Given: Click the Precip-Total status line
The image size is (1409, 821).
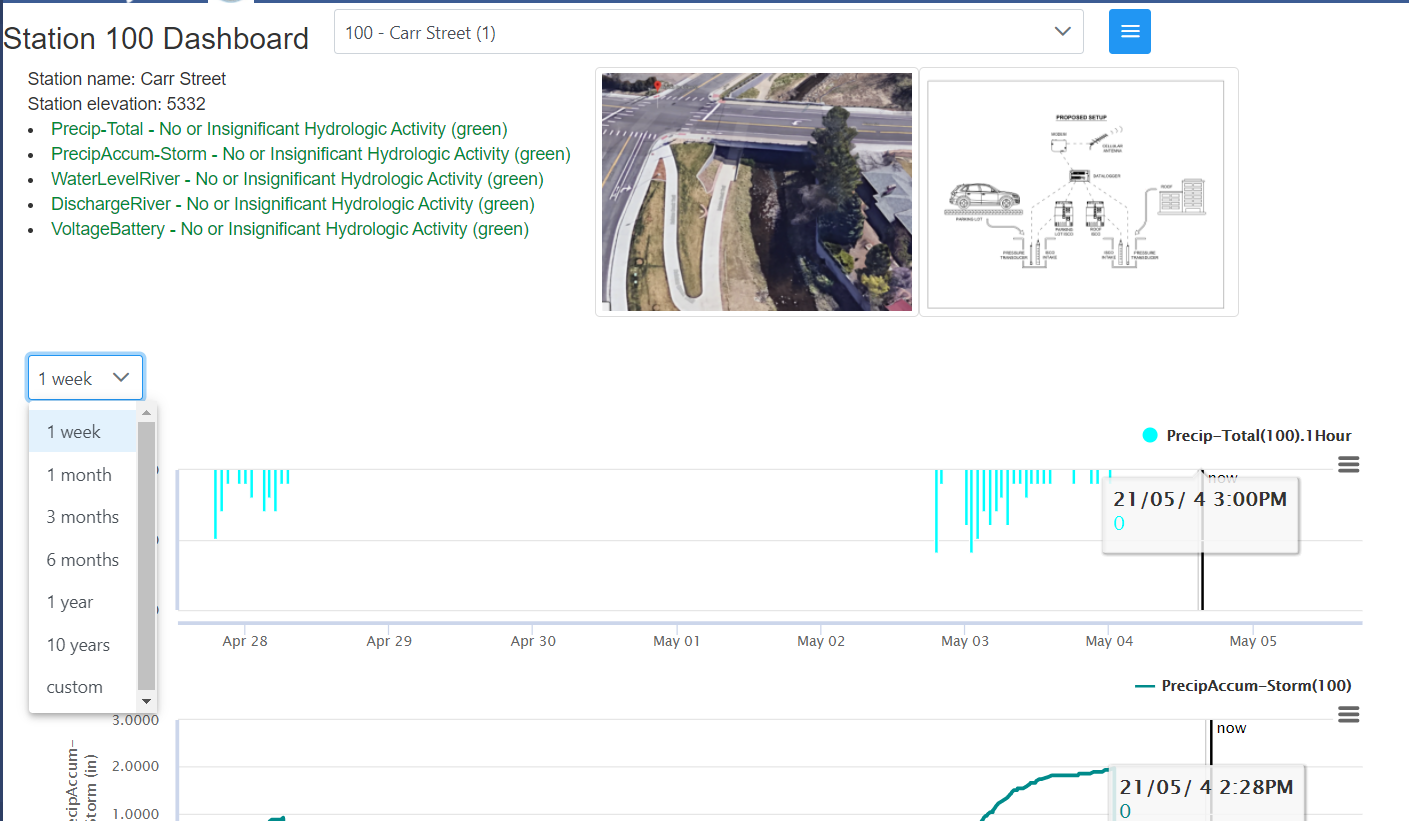Looking at the screenshot, I should 279,129.
